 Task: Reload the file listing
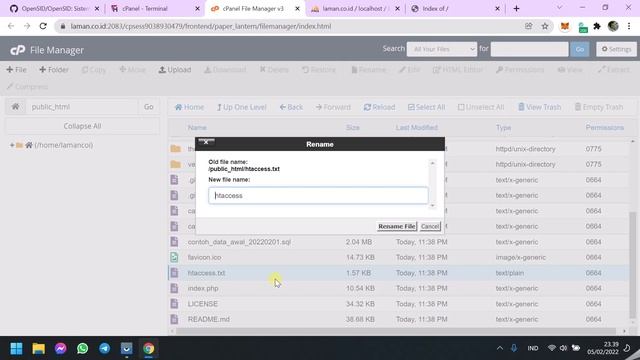click(x=379, y=107)
